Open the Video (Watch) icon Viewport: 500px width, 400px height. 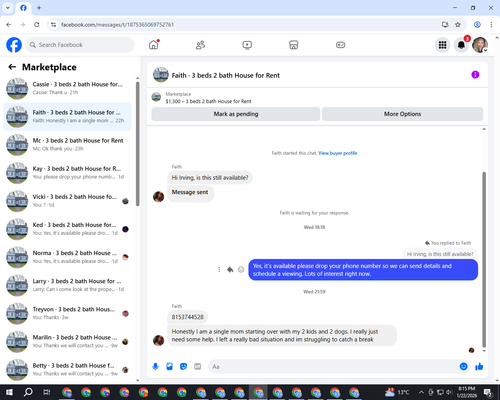[x=247, y=45]
